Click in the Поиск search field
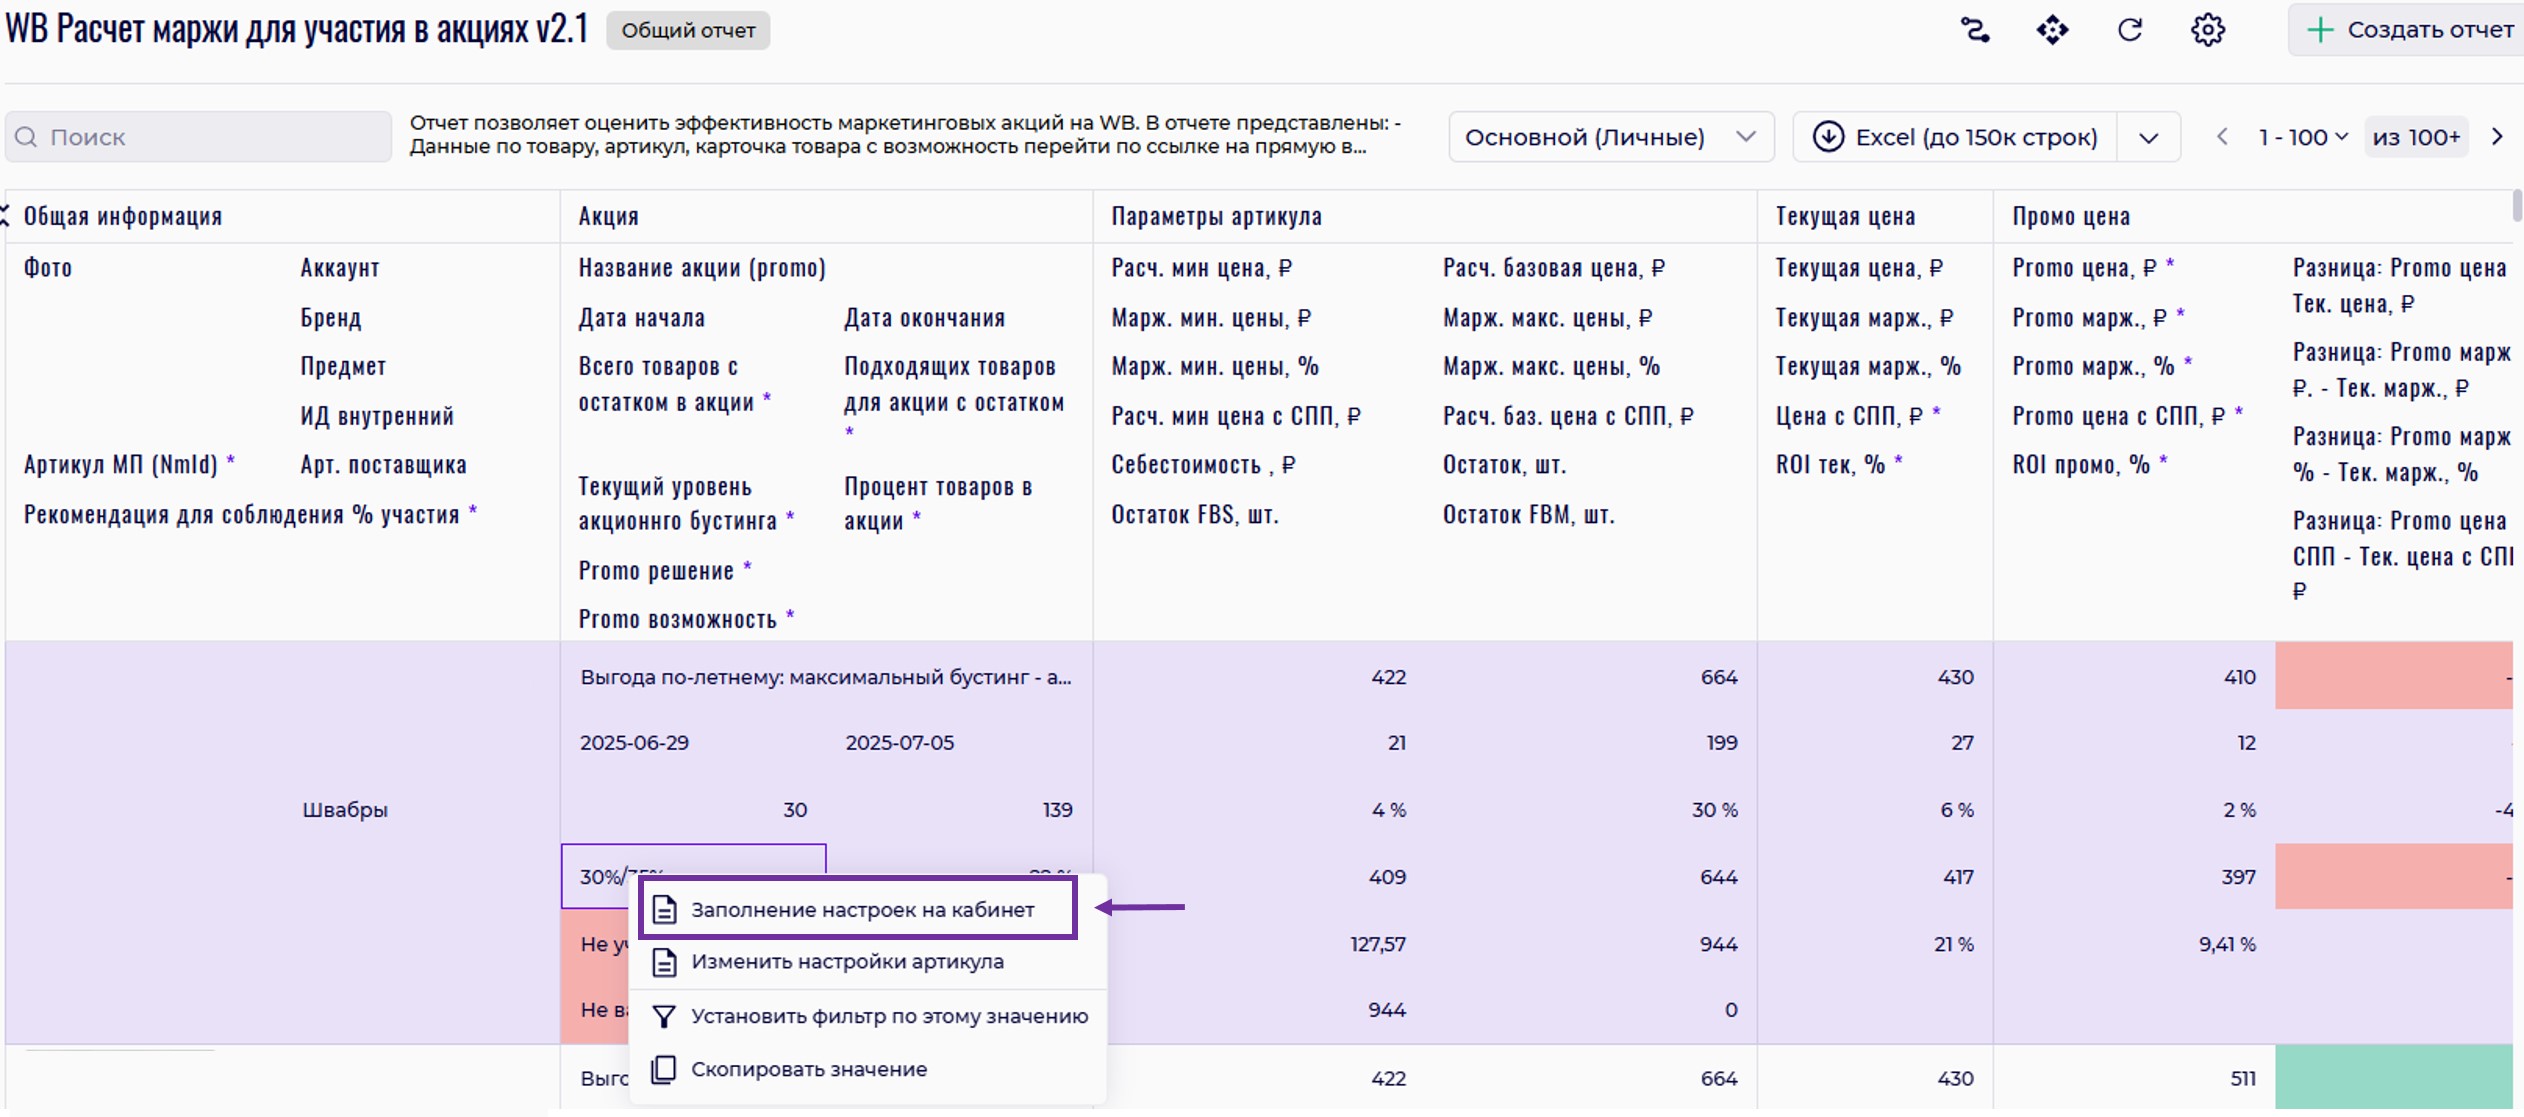The height and width of the screenshot is (1117, 2524). [x=200, y=137]
